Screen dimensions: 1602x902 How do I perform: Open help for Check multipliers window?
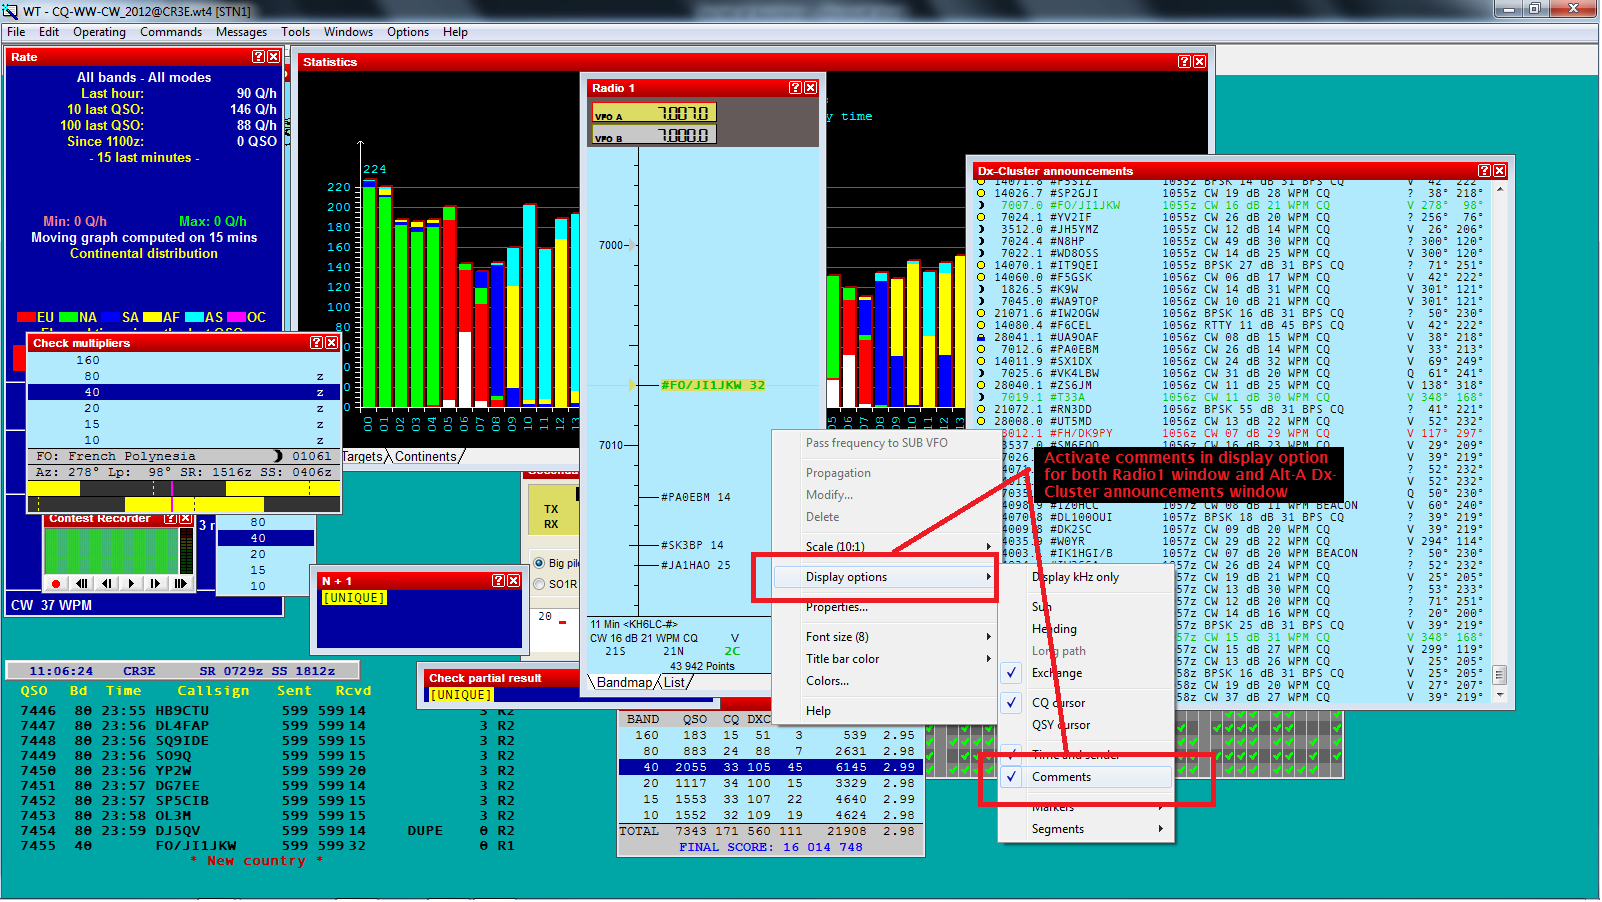point(316,343)
